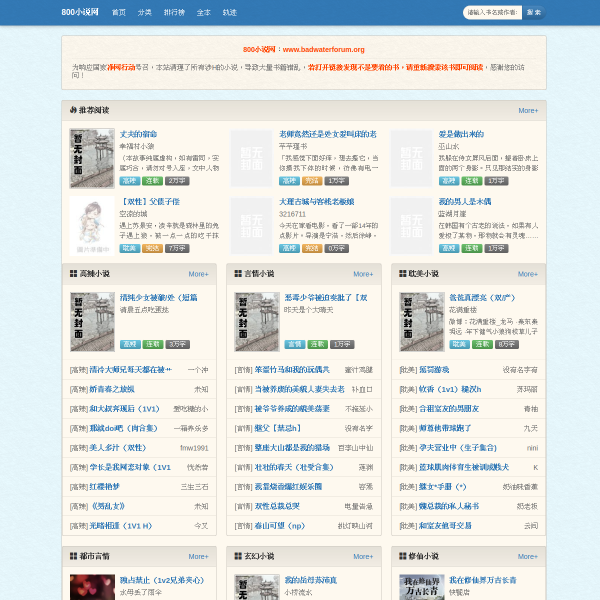Open the featured cover image in 言情小说
Image resolution: width=600 pixels, height=600 pixels.
click(x=257, y=322)
